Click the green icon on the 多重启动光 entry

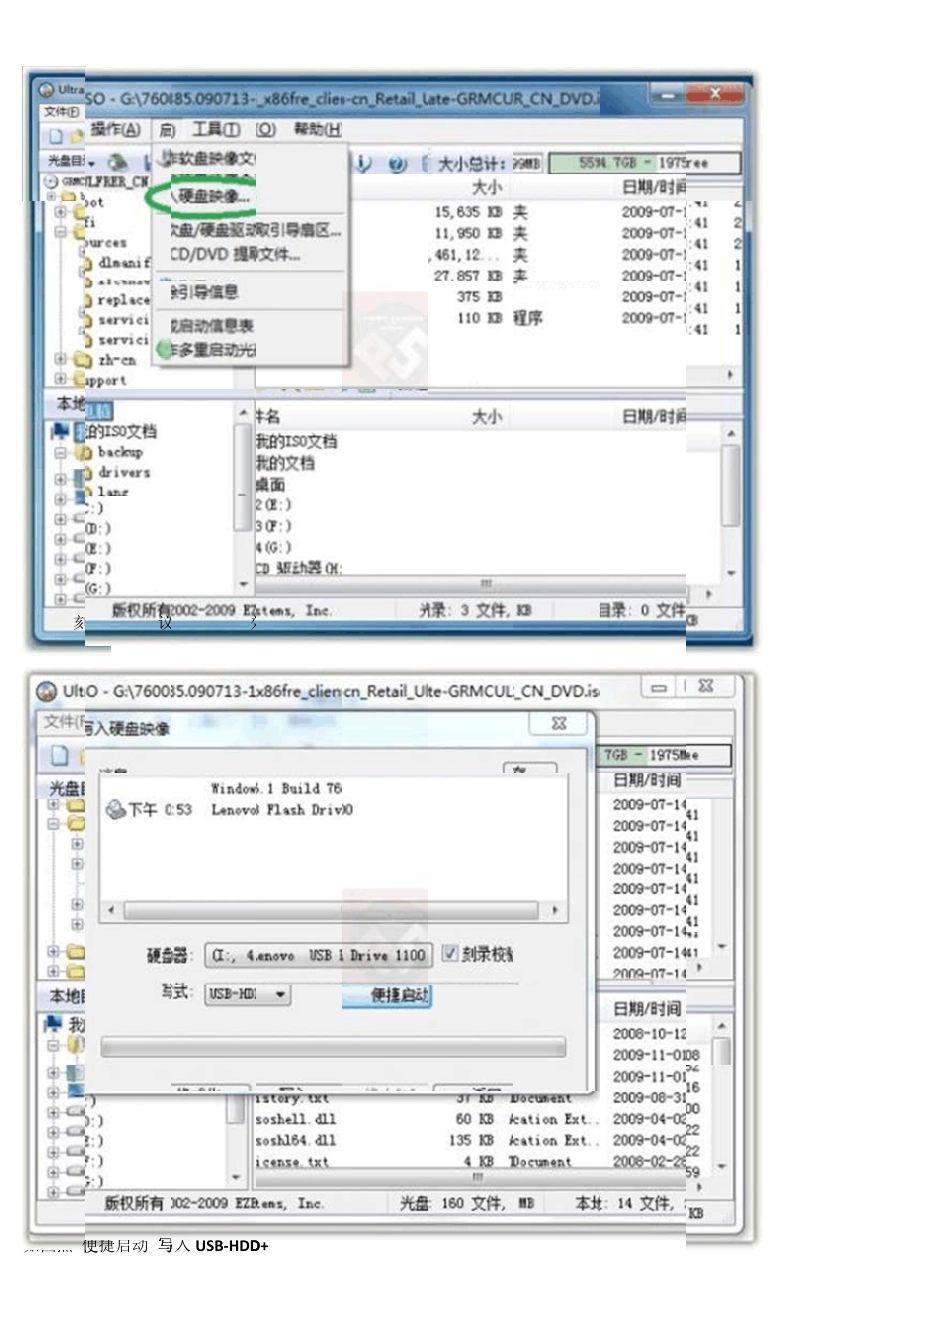[164, 349]
